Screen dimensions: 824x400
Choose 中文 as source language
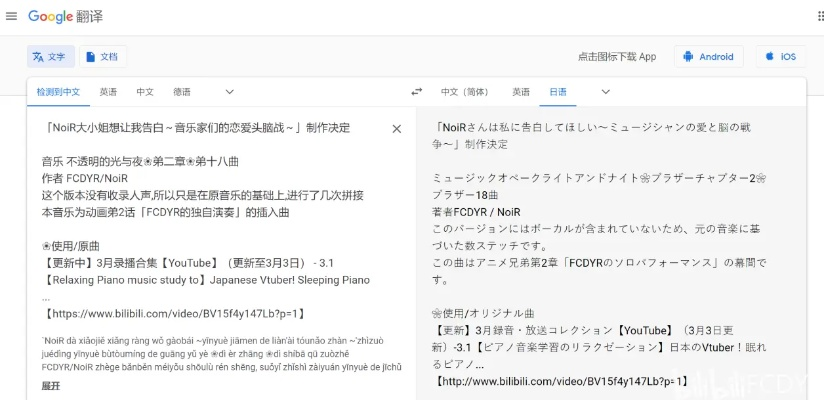pos(145,92)
